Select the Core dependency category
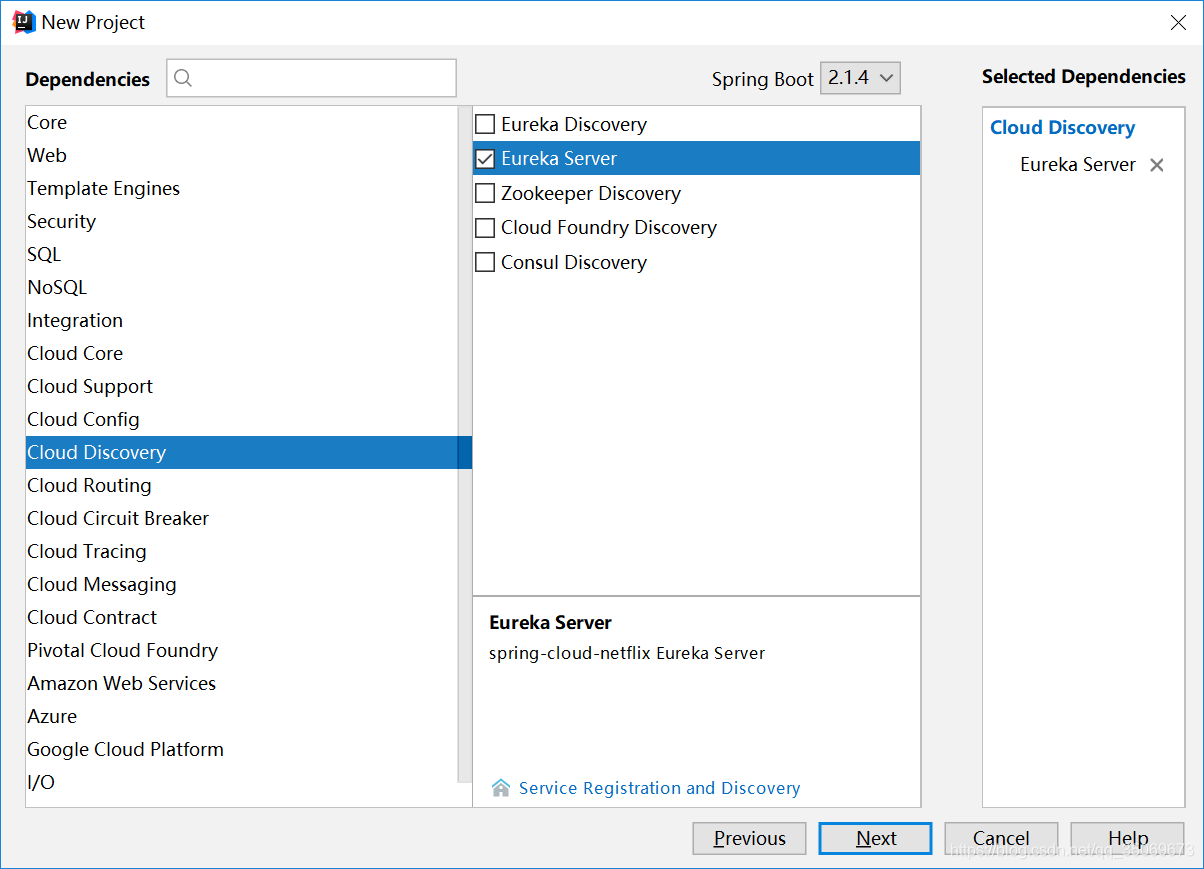Image resolution: width=1204 pixels, height=869 pixels. click(242, 122)
